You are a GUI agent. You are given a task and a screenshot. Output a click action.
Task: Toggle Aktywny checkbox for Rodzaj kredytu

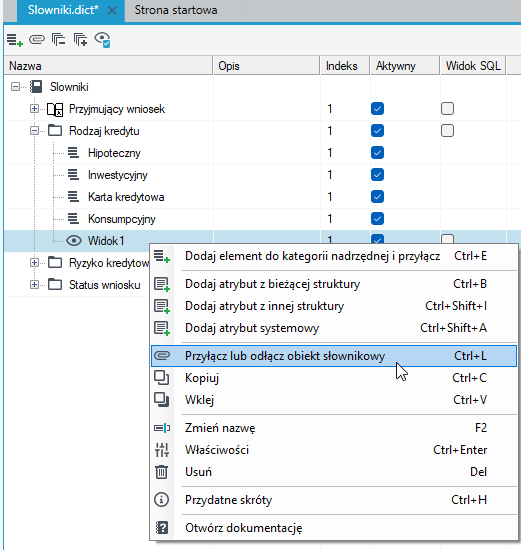click(377, 131)
